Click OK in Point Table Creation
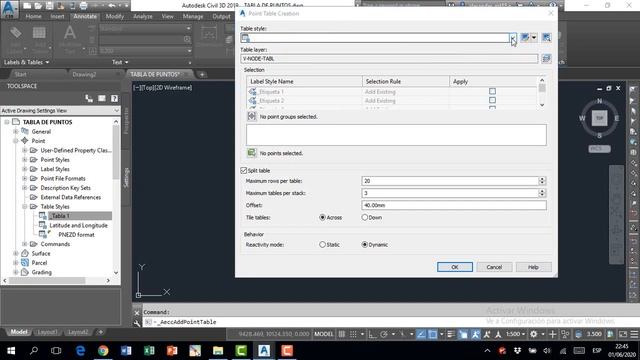Screen dimensions: 640x360 pyautogui.click(x=455, y=267)
